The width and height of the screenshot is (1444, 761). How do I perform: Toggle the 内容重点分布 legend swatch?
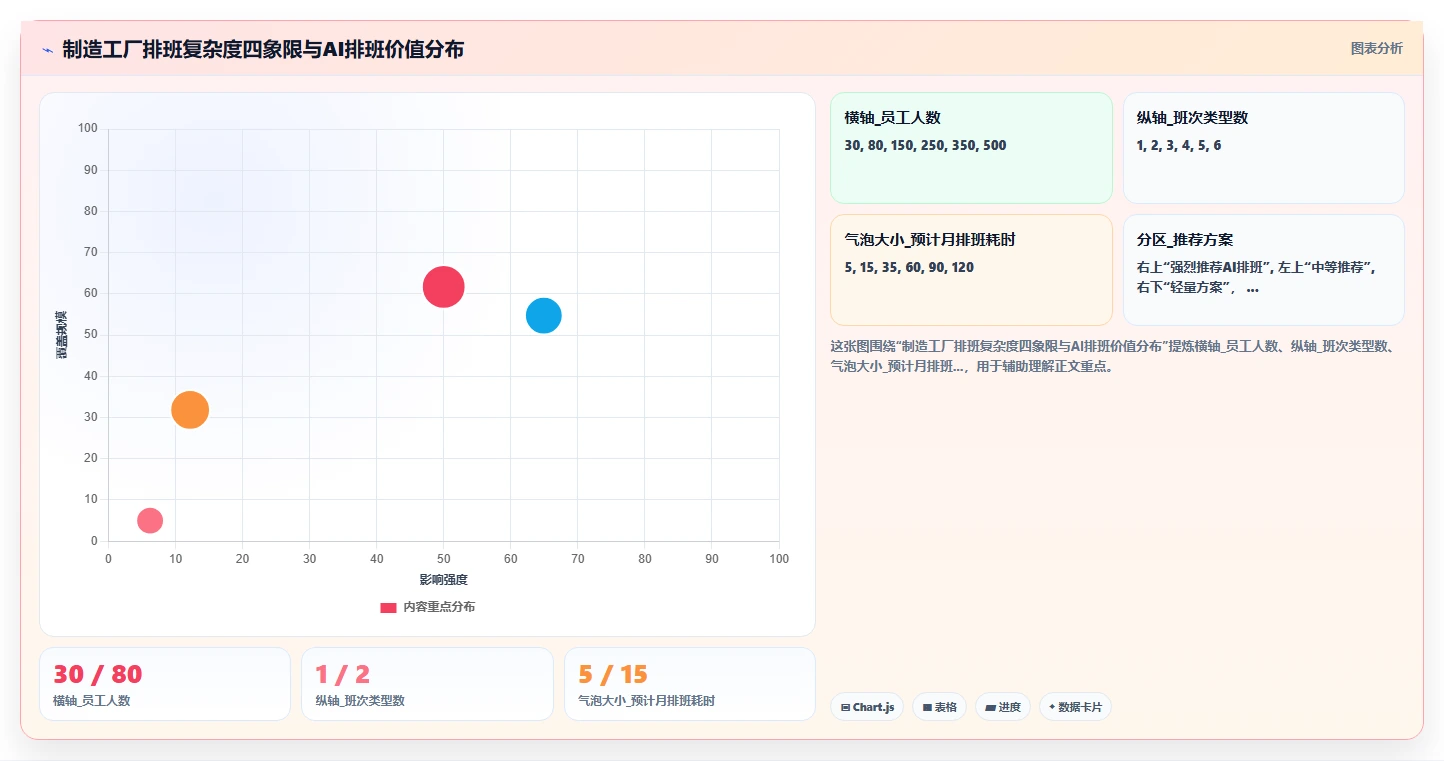(388, 607)
